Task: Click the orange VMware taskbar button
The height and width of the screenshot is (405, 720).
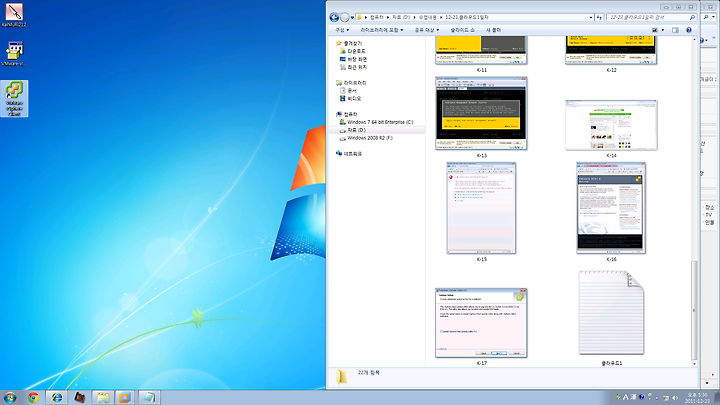Action: tap(125, 397)
